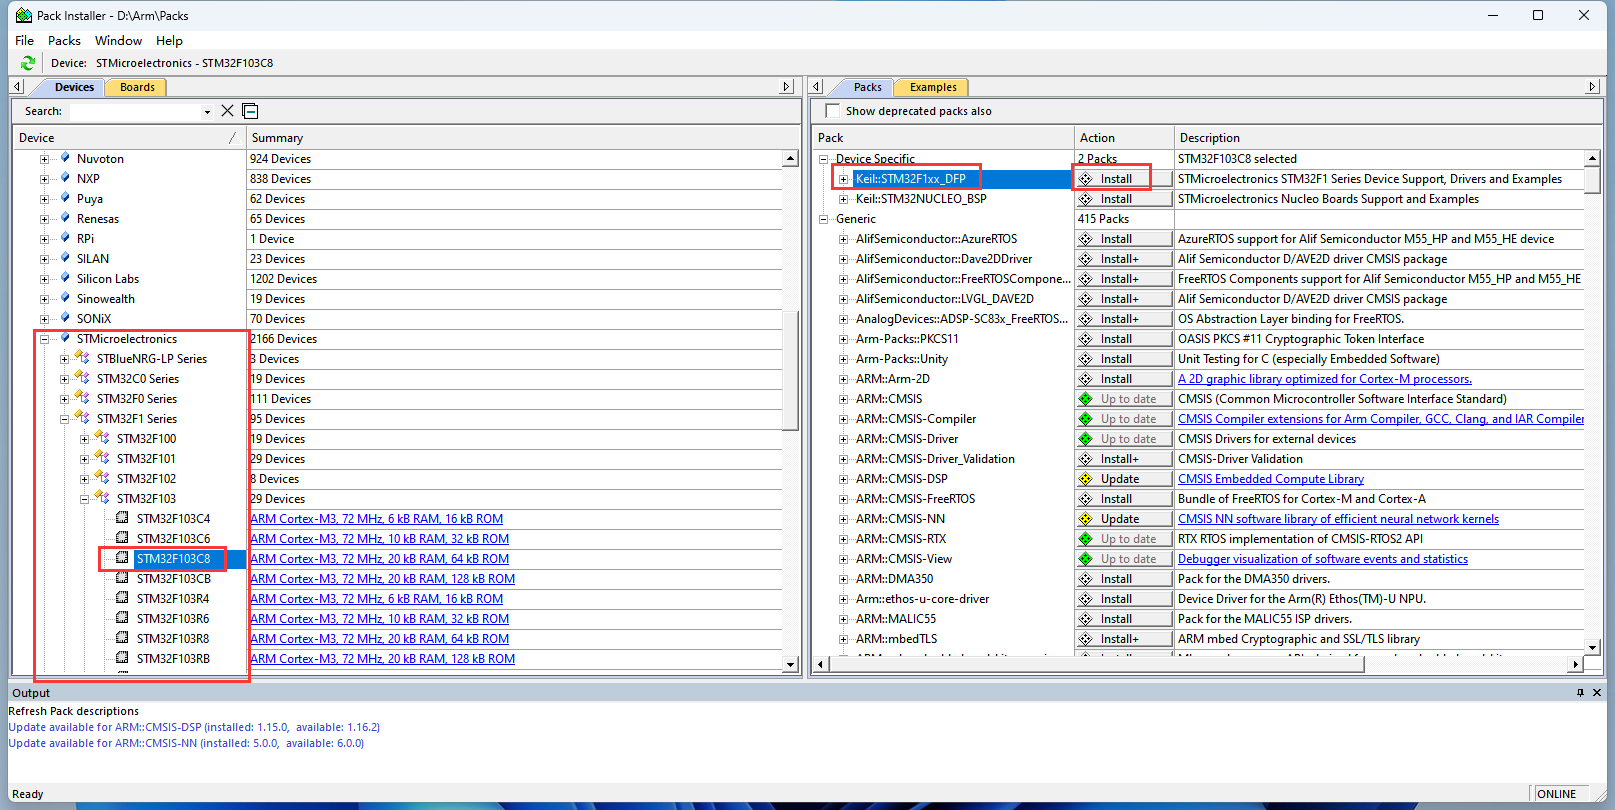
Task: Click the NXP vendor diamond icon
Action: point(65,178)
